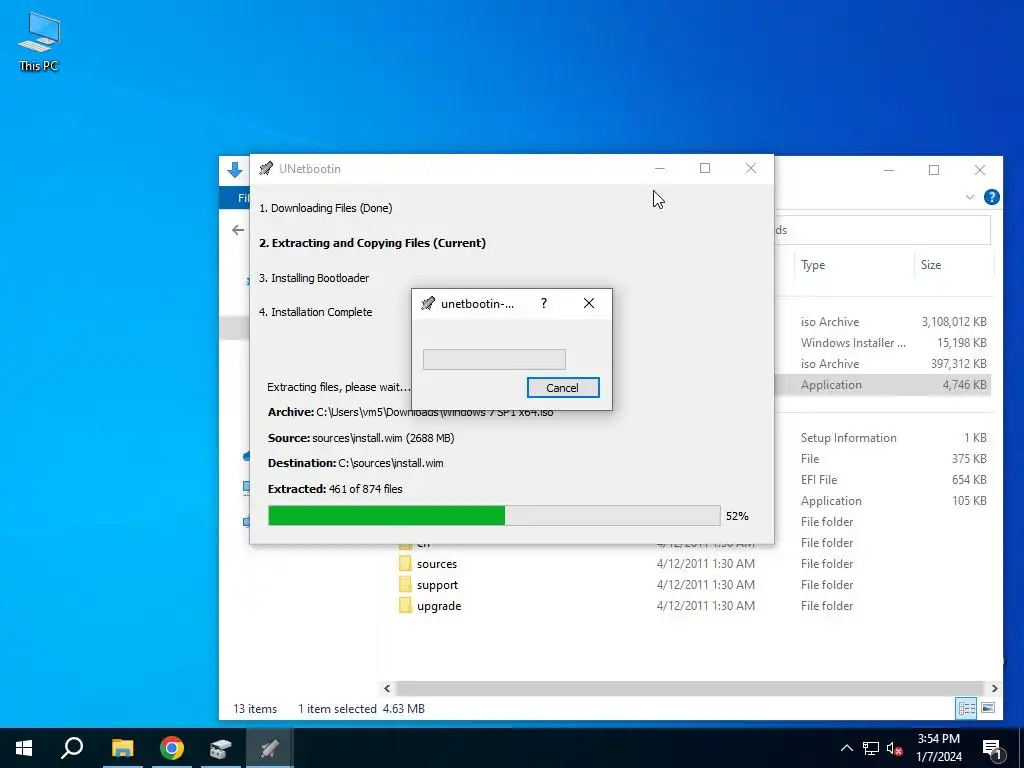Click '1 item selected 4.63 MB' status text
1024x768 pixels.
pos(361,709)
